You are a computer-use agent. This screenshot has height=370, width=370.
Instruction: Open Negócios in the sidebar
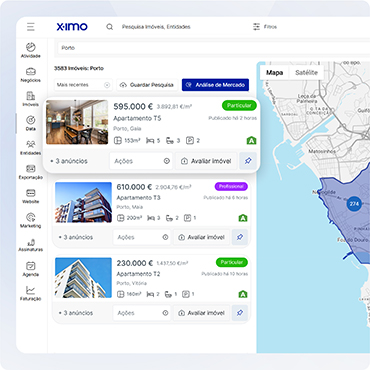click(31, 75)
